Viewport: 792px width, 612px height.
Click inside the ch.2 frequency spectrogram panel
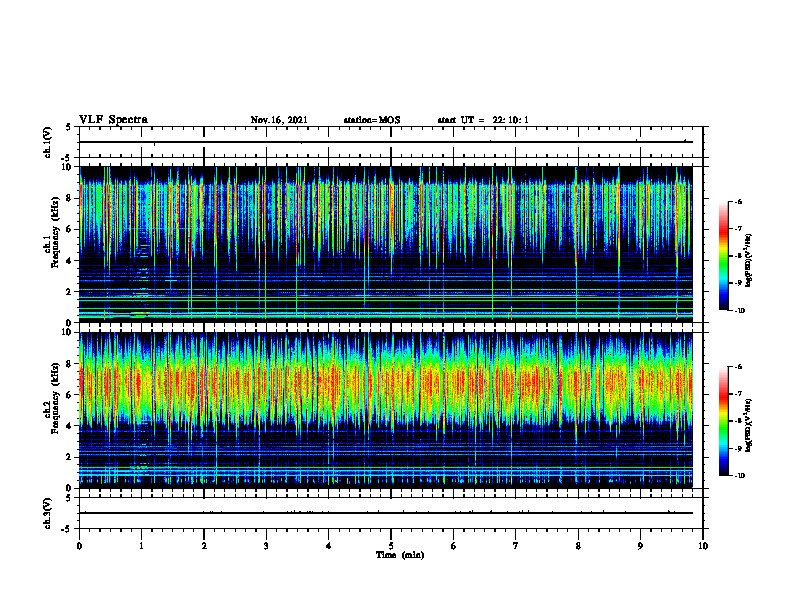tap(386, 410)
